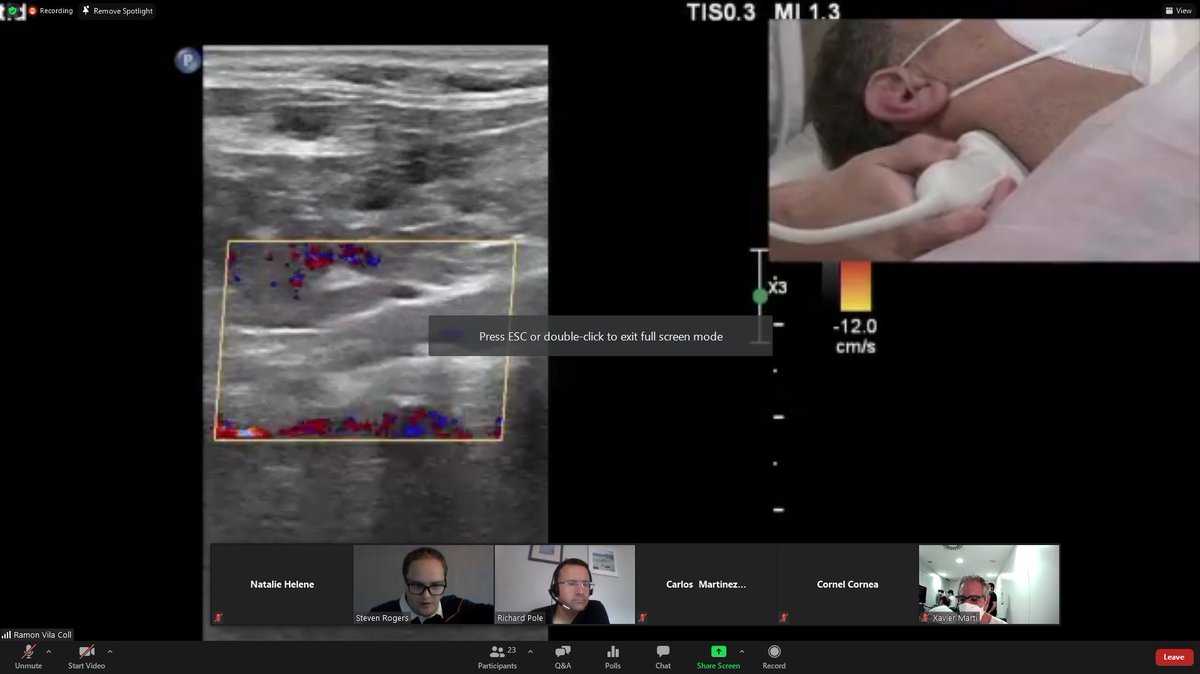Expand the caret next to Participants
The height and width of the screenshot is (674, 1200).
[530, 652]
